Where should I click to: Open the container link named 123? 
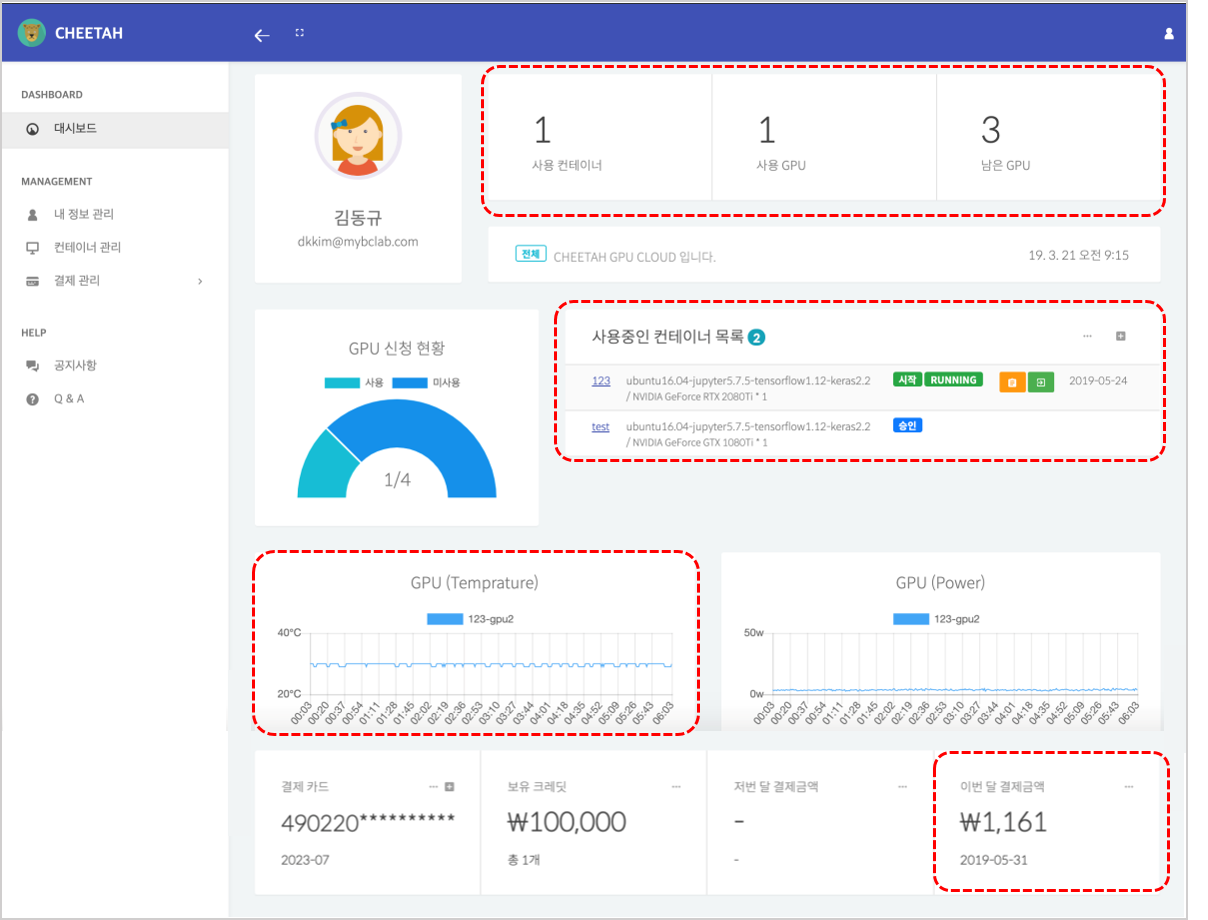click(x=601, y=380)
